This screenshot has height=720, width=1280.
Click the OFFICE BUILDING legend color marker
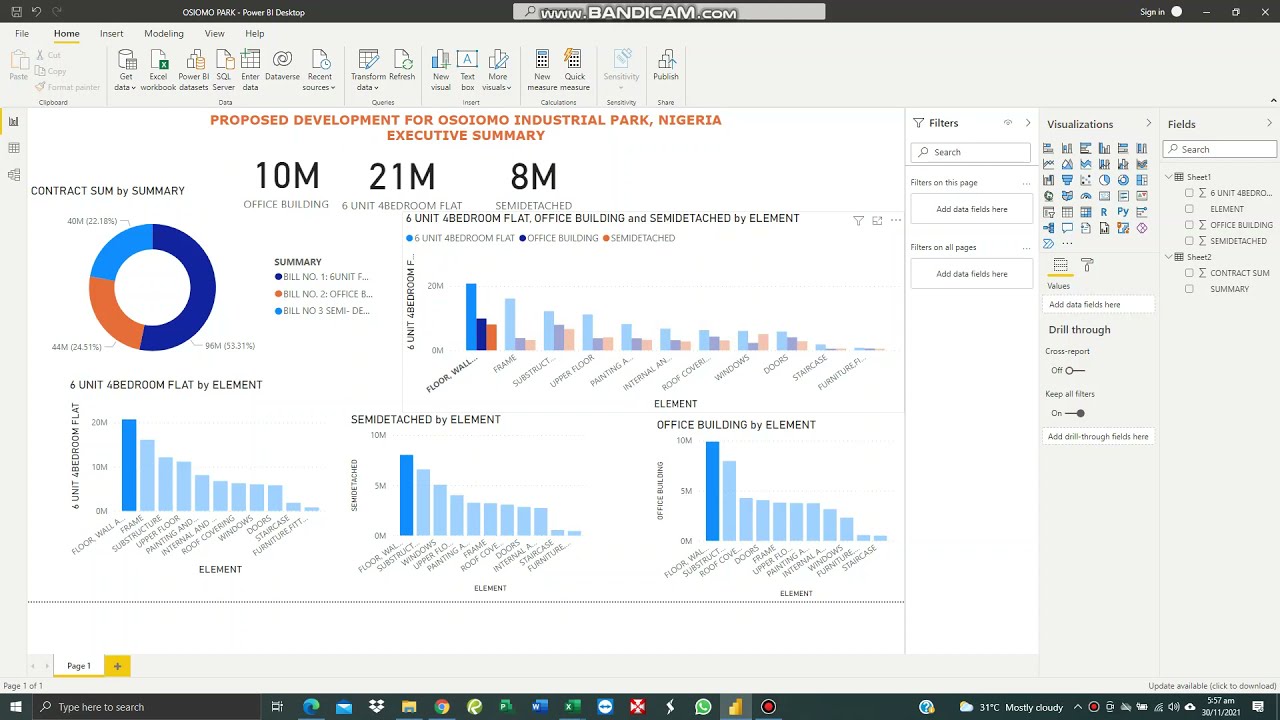(x=522, y=238)
